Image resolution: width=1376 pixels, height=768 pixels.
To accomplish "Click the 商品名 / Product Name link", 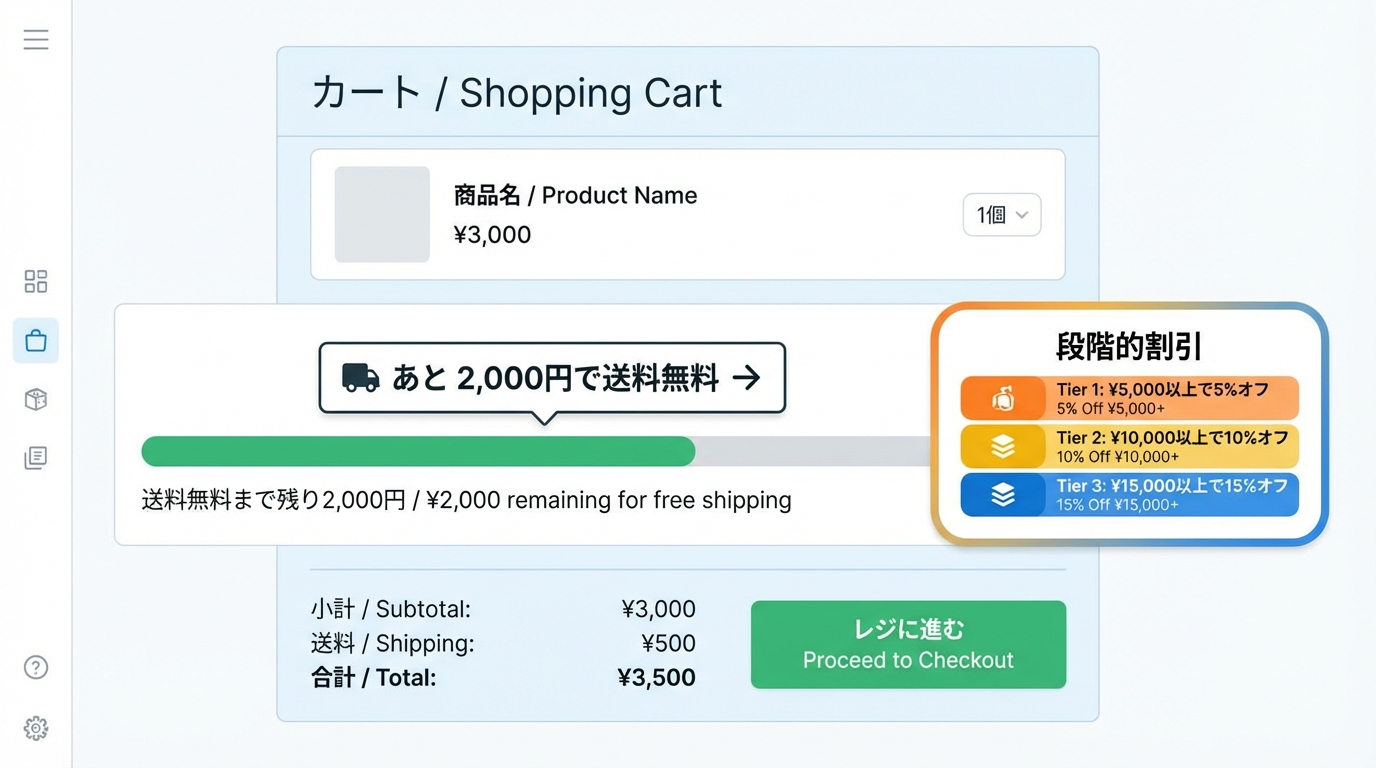I will (x=575, y=195).
